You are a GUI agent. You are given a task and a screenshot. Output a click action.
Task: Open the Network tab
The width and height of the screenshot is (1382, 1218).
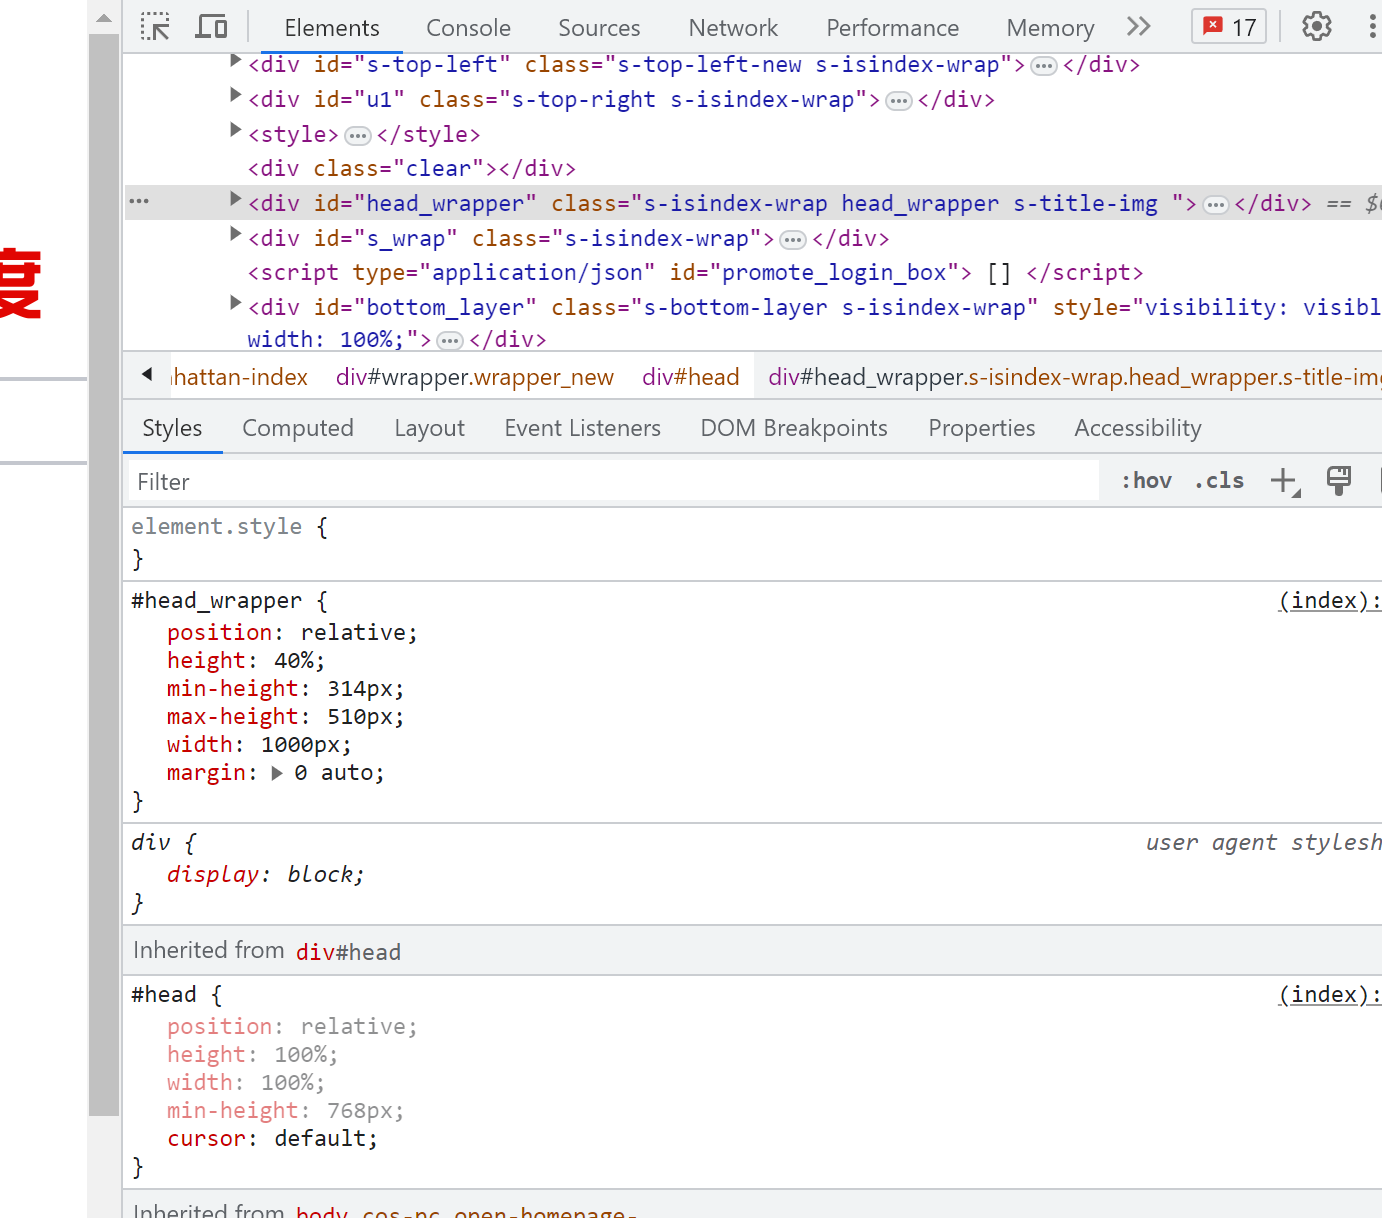733,28
